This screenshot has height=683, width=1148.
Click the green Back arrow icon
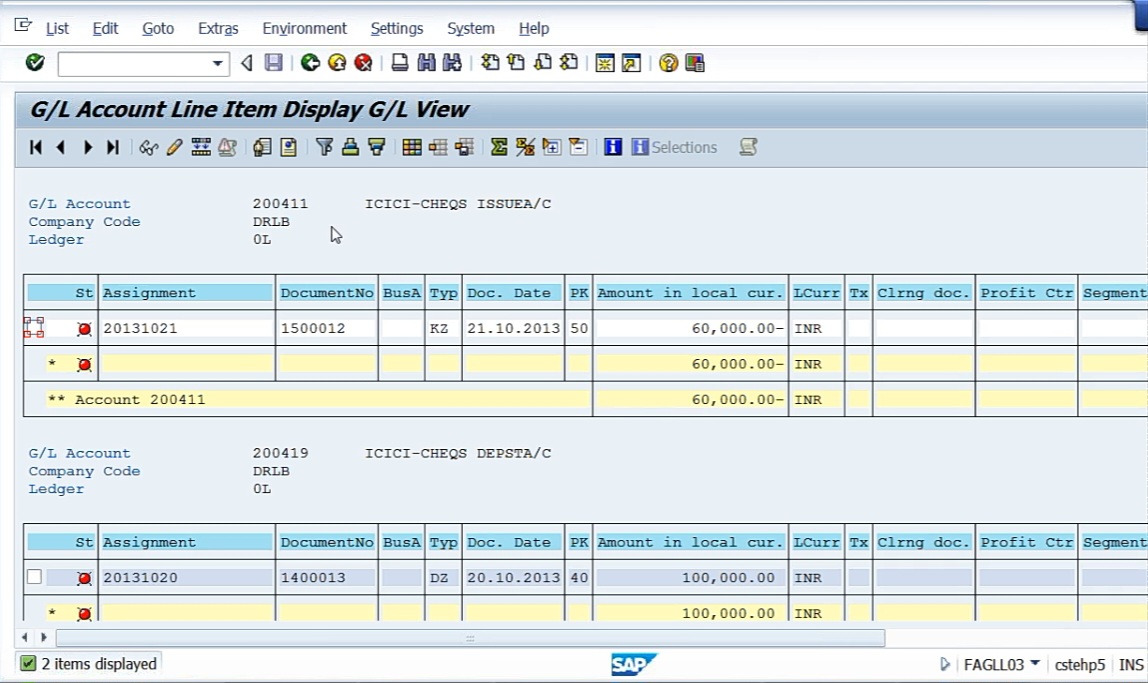tap(310, 63)
